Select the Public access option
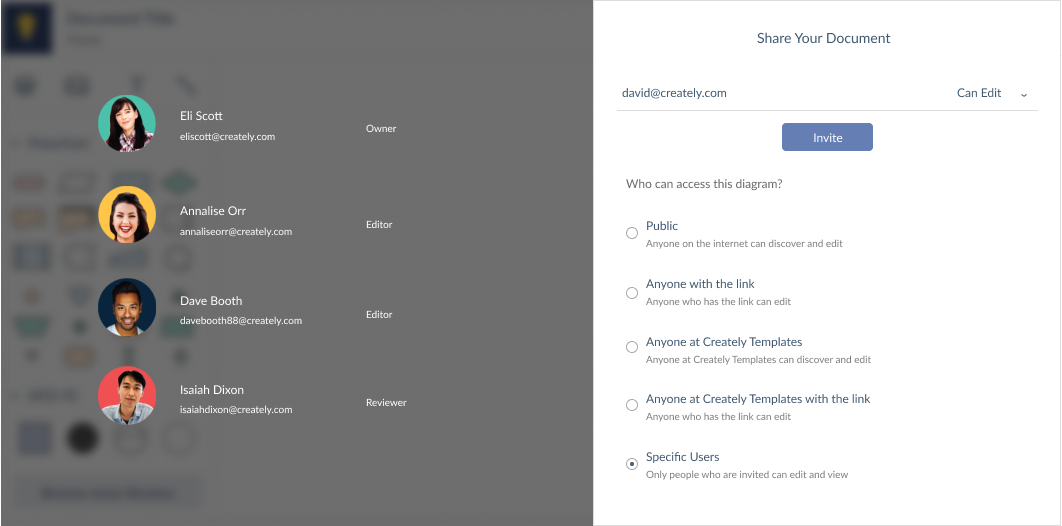Image resolution: width=1062 pixels, height=526 pixels. click(x=632, y=233)
